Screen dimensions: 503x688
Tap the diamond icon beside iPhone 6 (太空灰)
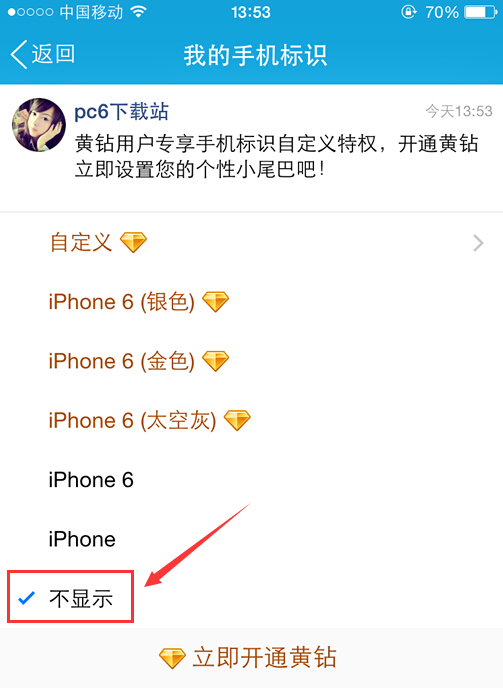237,420
